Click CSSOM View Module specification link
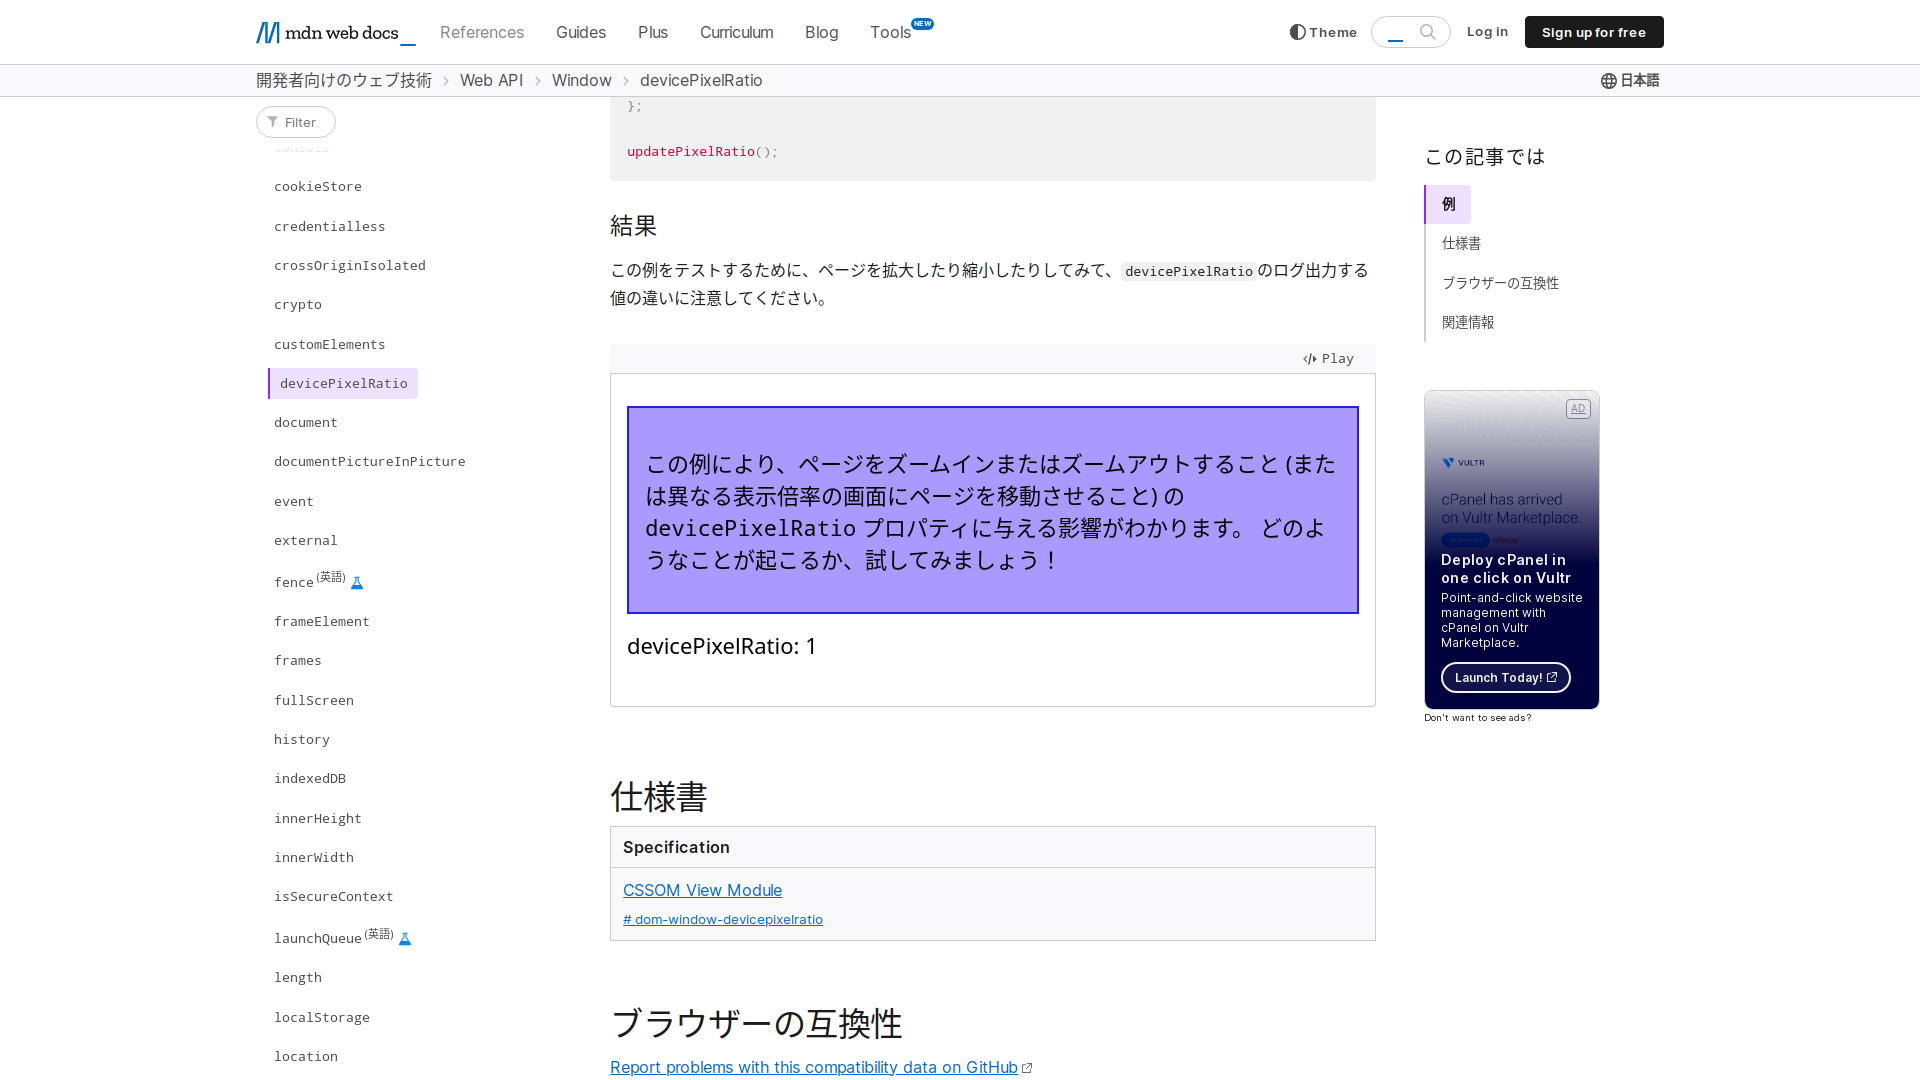1920x1080 pixels. [x=702, y=889]
